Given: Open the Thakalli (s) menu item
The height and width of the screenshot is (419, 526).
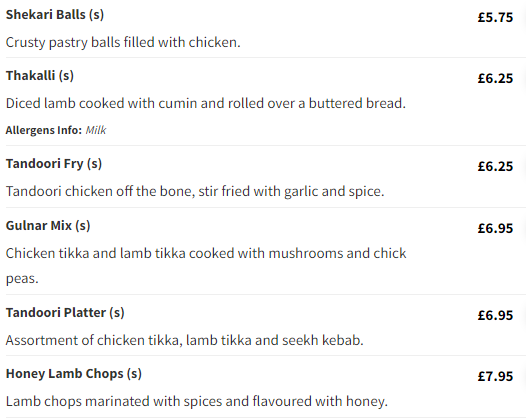Looking at the screenshot, I should coord(40,75).
